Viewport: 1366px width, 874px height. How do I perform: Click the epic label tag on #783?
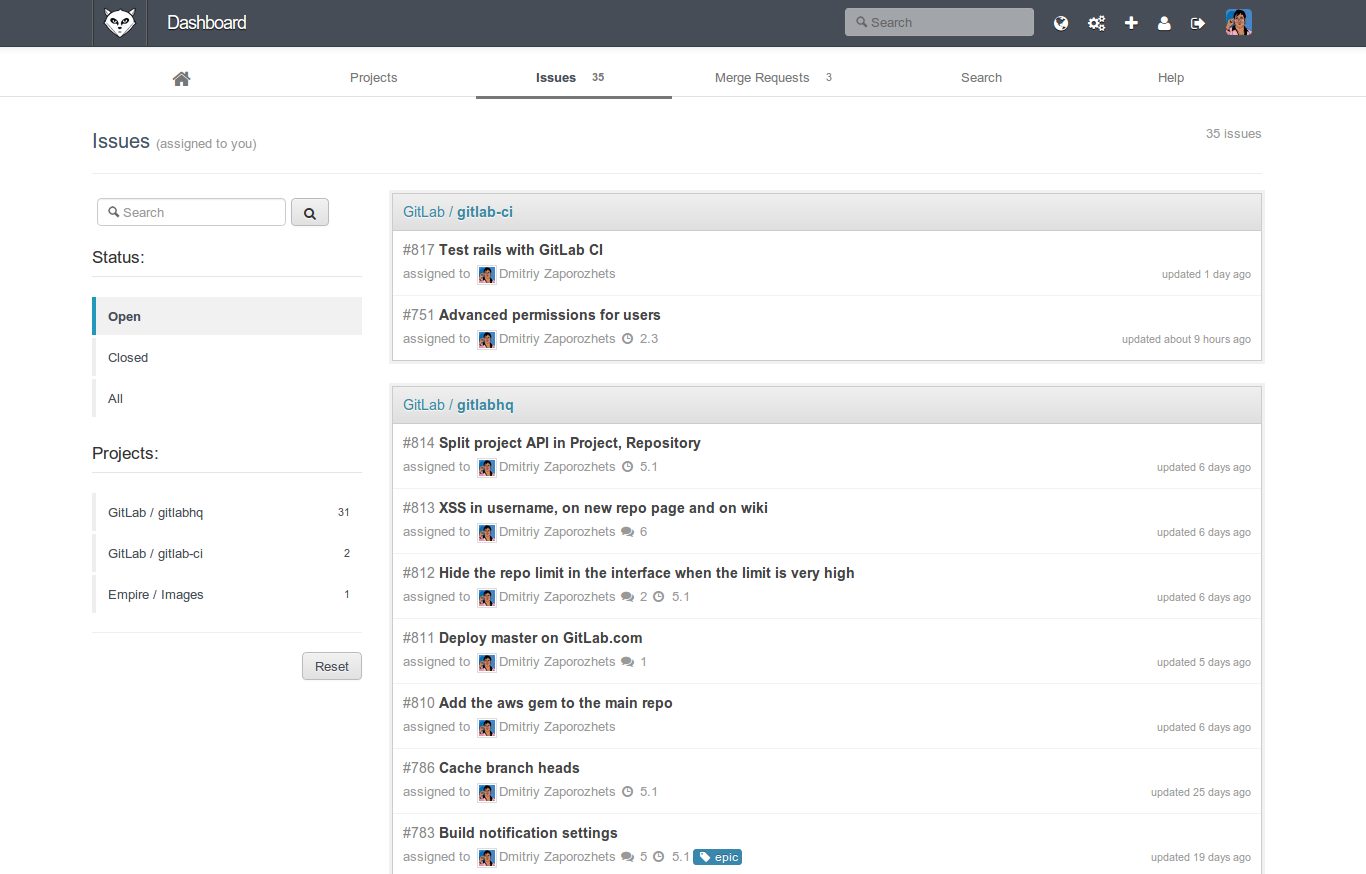(x=718, y=857)
